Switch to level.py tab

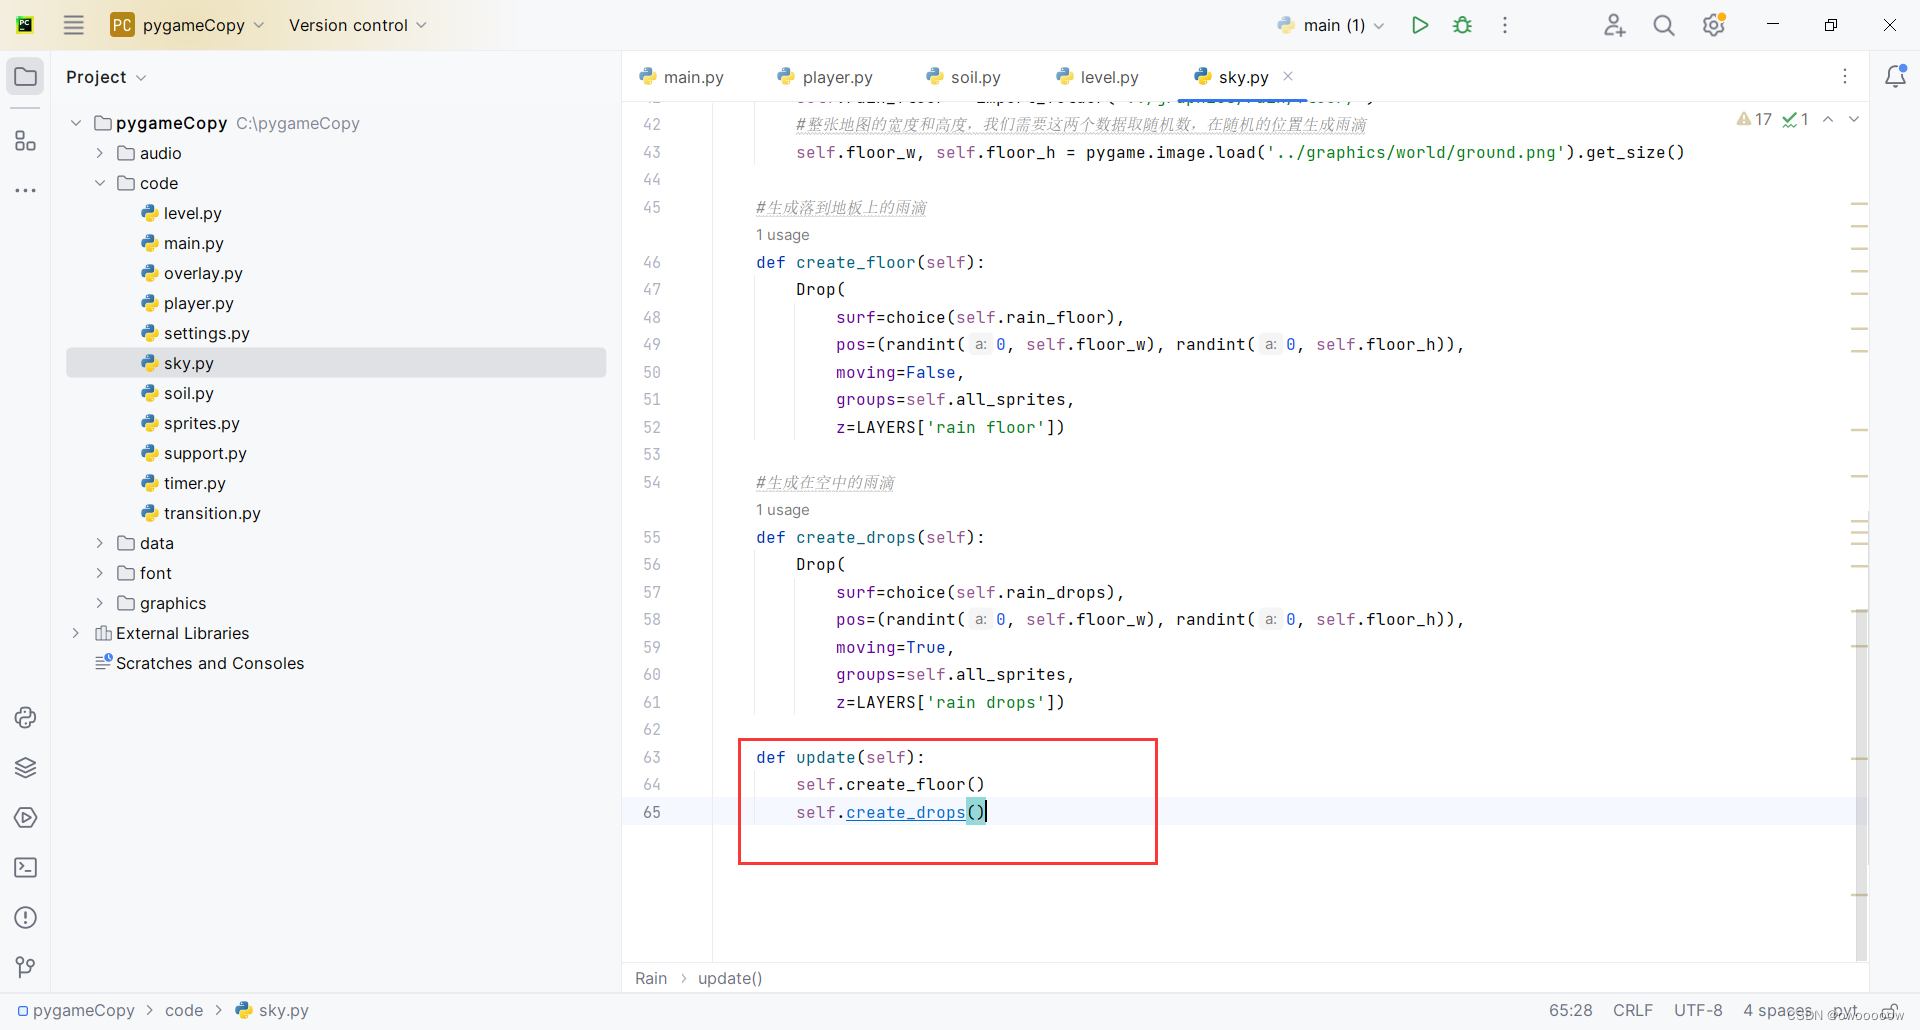coord(1098,77)
